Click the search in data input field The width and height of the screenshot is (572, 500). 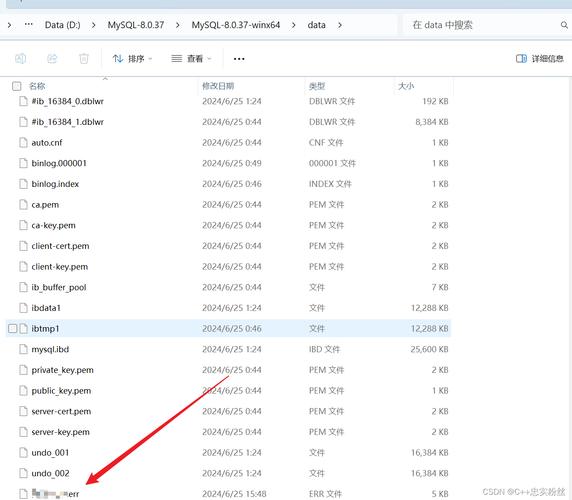(482, 25)
